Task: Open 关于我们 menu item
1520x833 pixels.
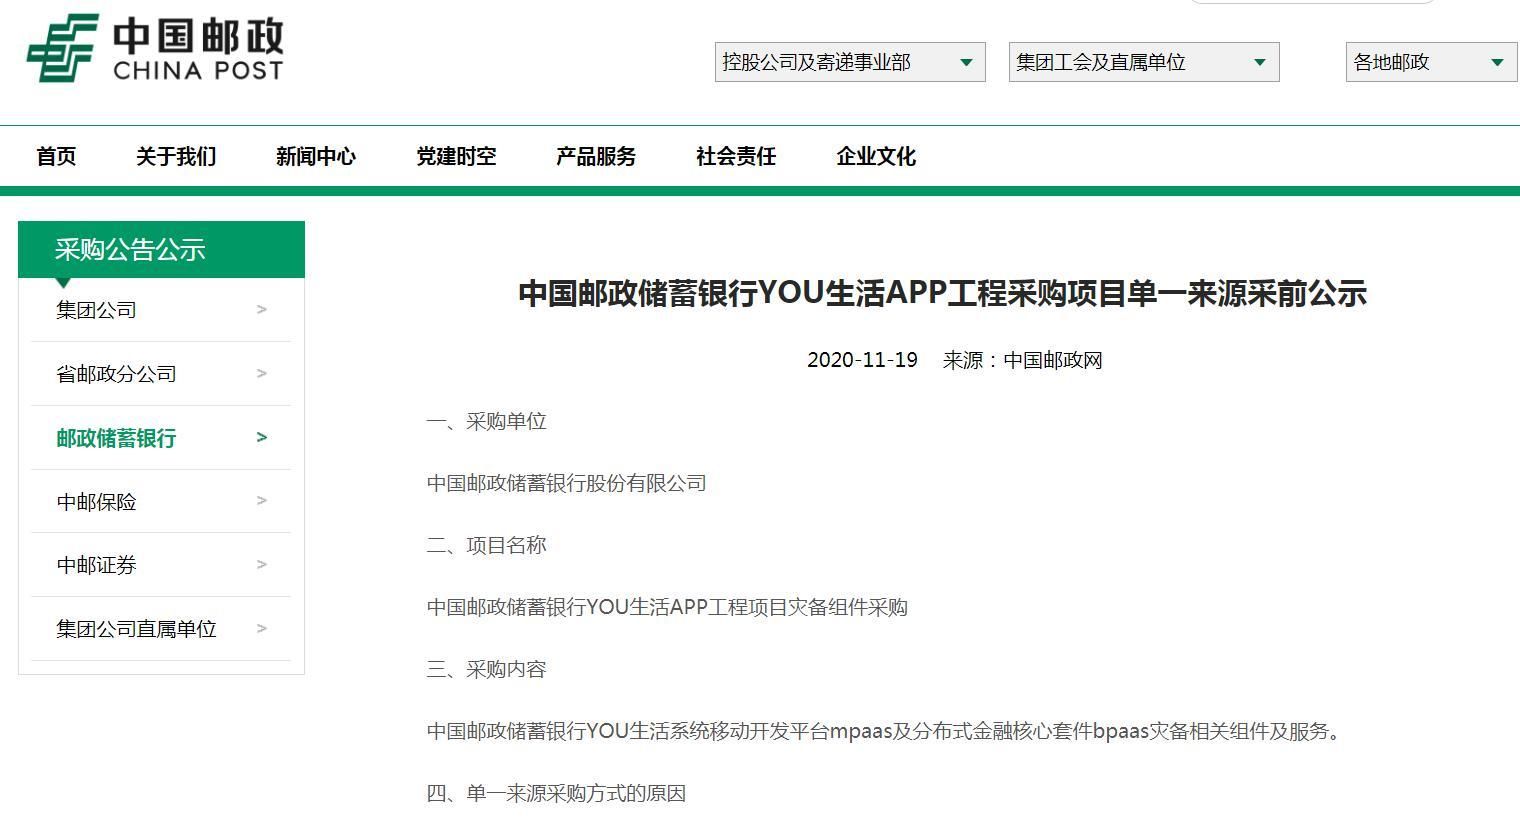Action: [176, 156]
